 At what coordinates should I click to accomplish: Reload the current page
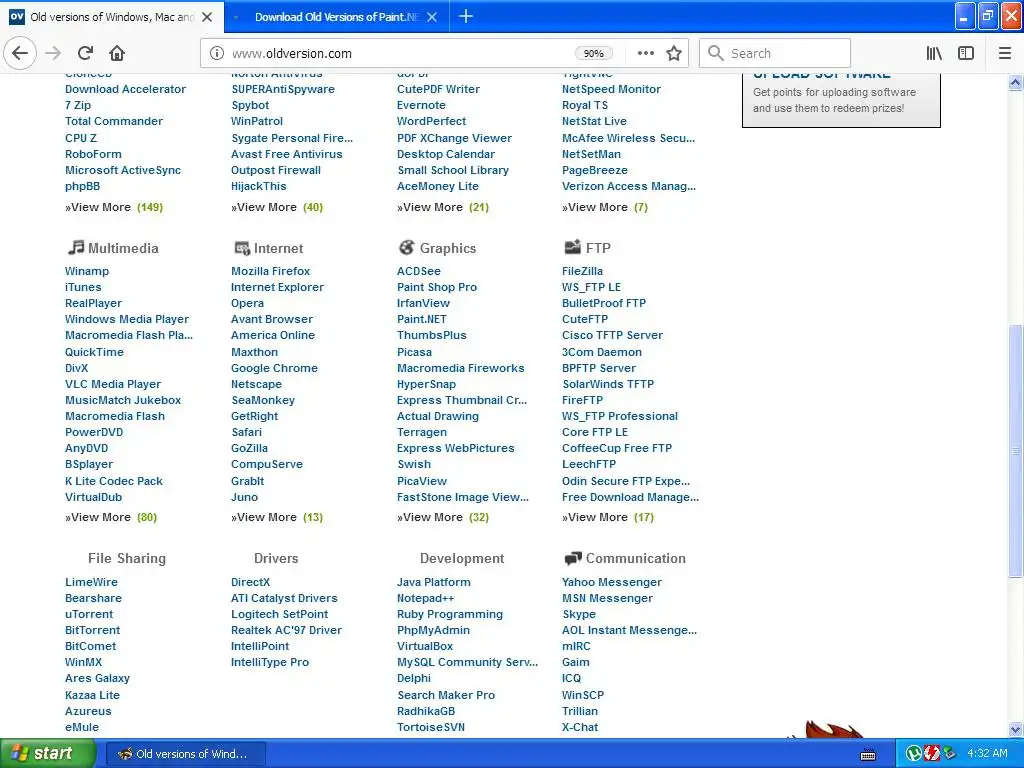(86, 53)
